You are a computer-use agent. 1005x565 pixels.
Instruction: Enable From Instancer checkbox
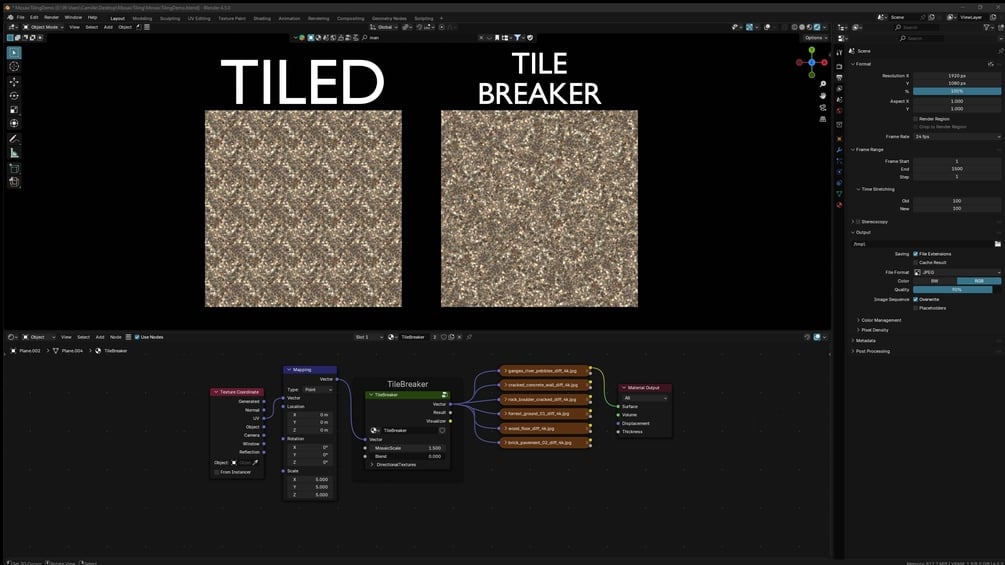217,472
